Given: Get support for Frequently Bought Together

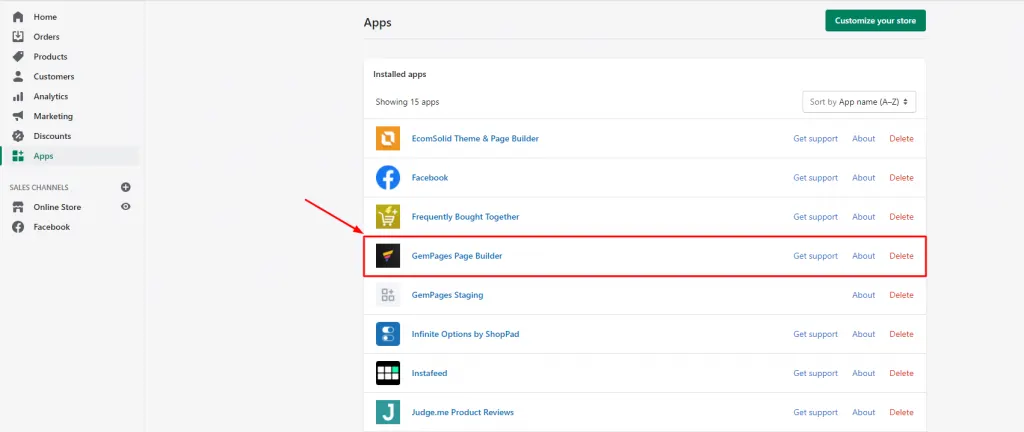Looking at the screenshot, I should coord(815,217).
